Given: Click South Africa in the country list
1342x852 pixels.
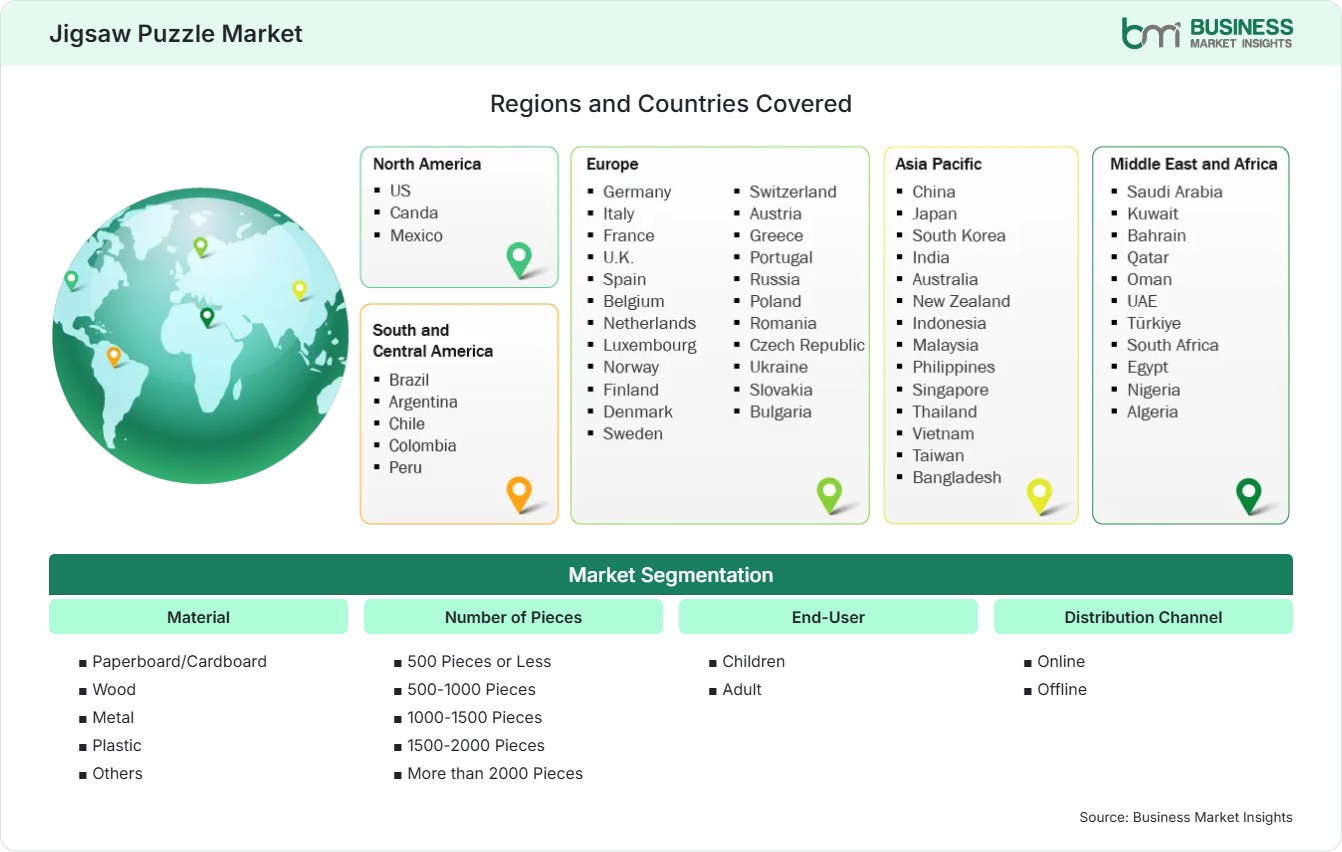Looking at the screenshot, I should tap(1173, 345).
